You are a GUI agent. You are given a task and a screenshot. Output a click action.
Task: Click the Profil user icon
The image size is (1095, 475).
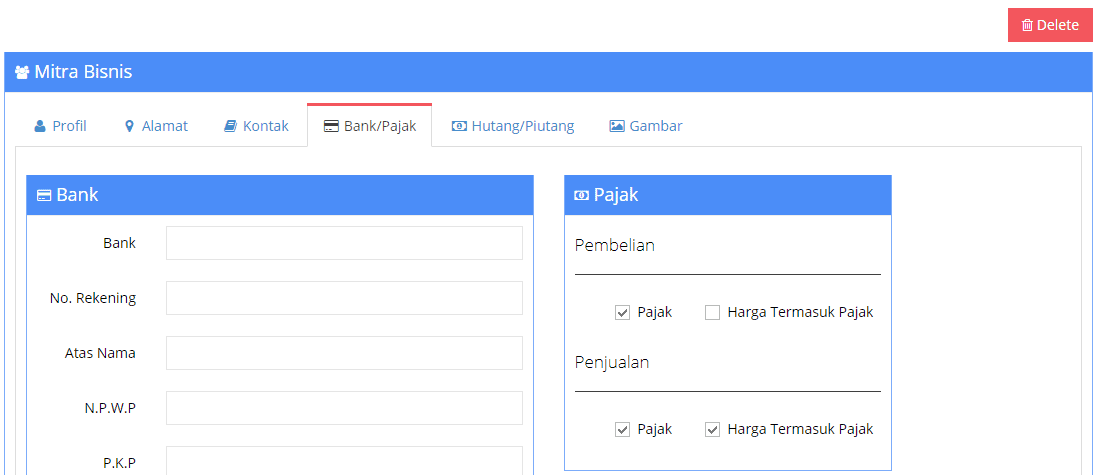tap(40, 126)
